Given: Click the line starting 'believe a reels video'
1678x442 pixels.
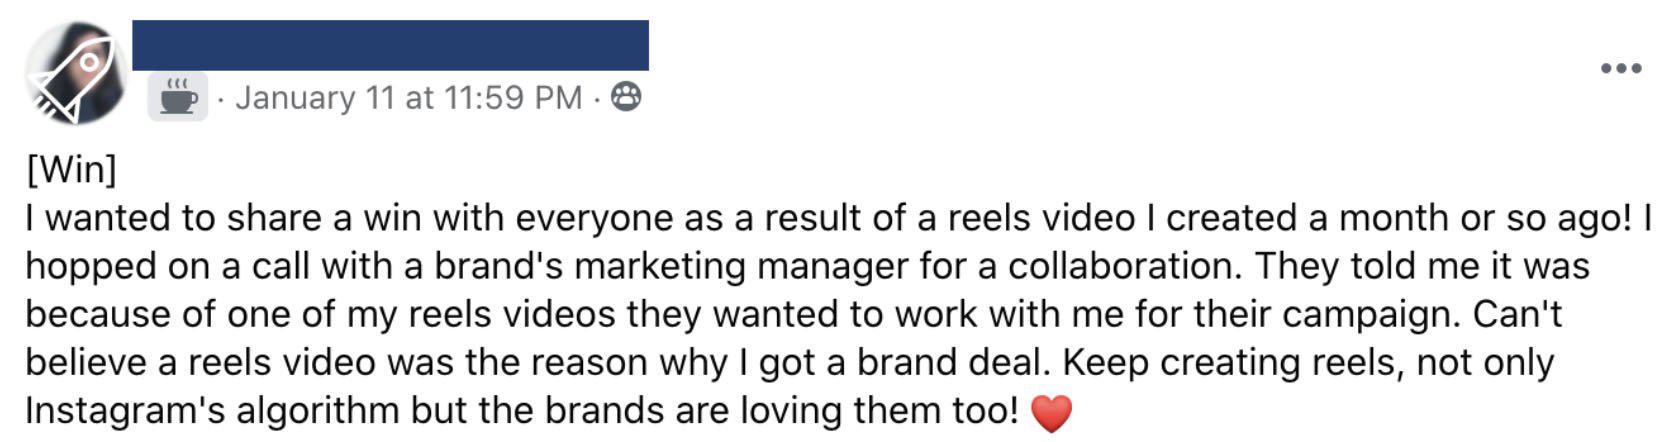Looking at the screenshot, I should [x=790, y=362].
